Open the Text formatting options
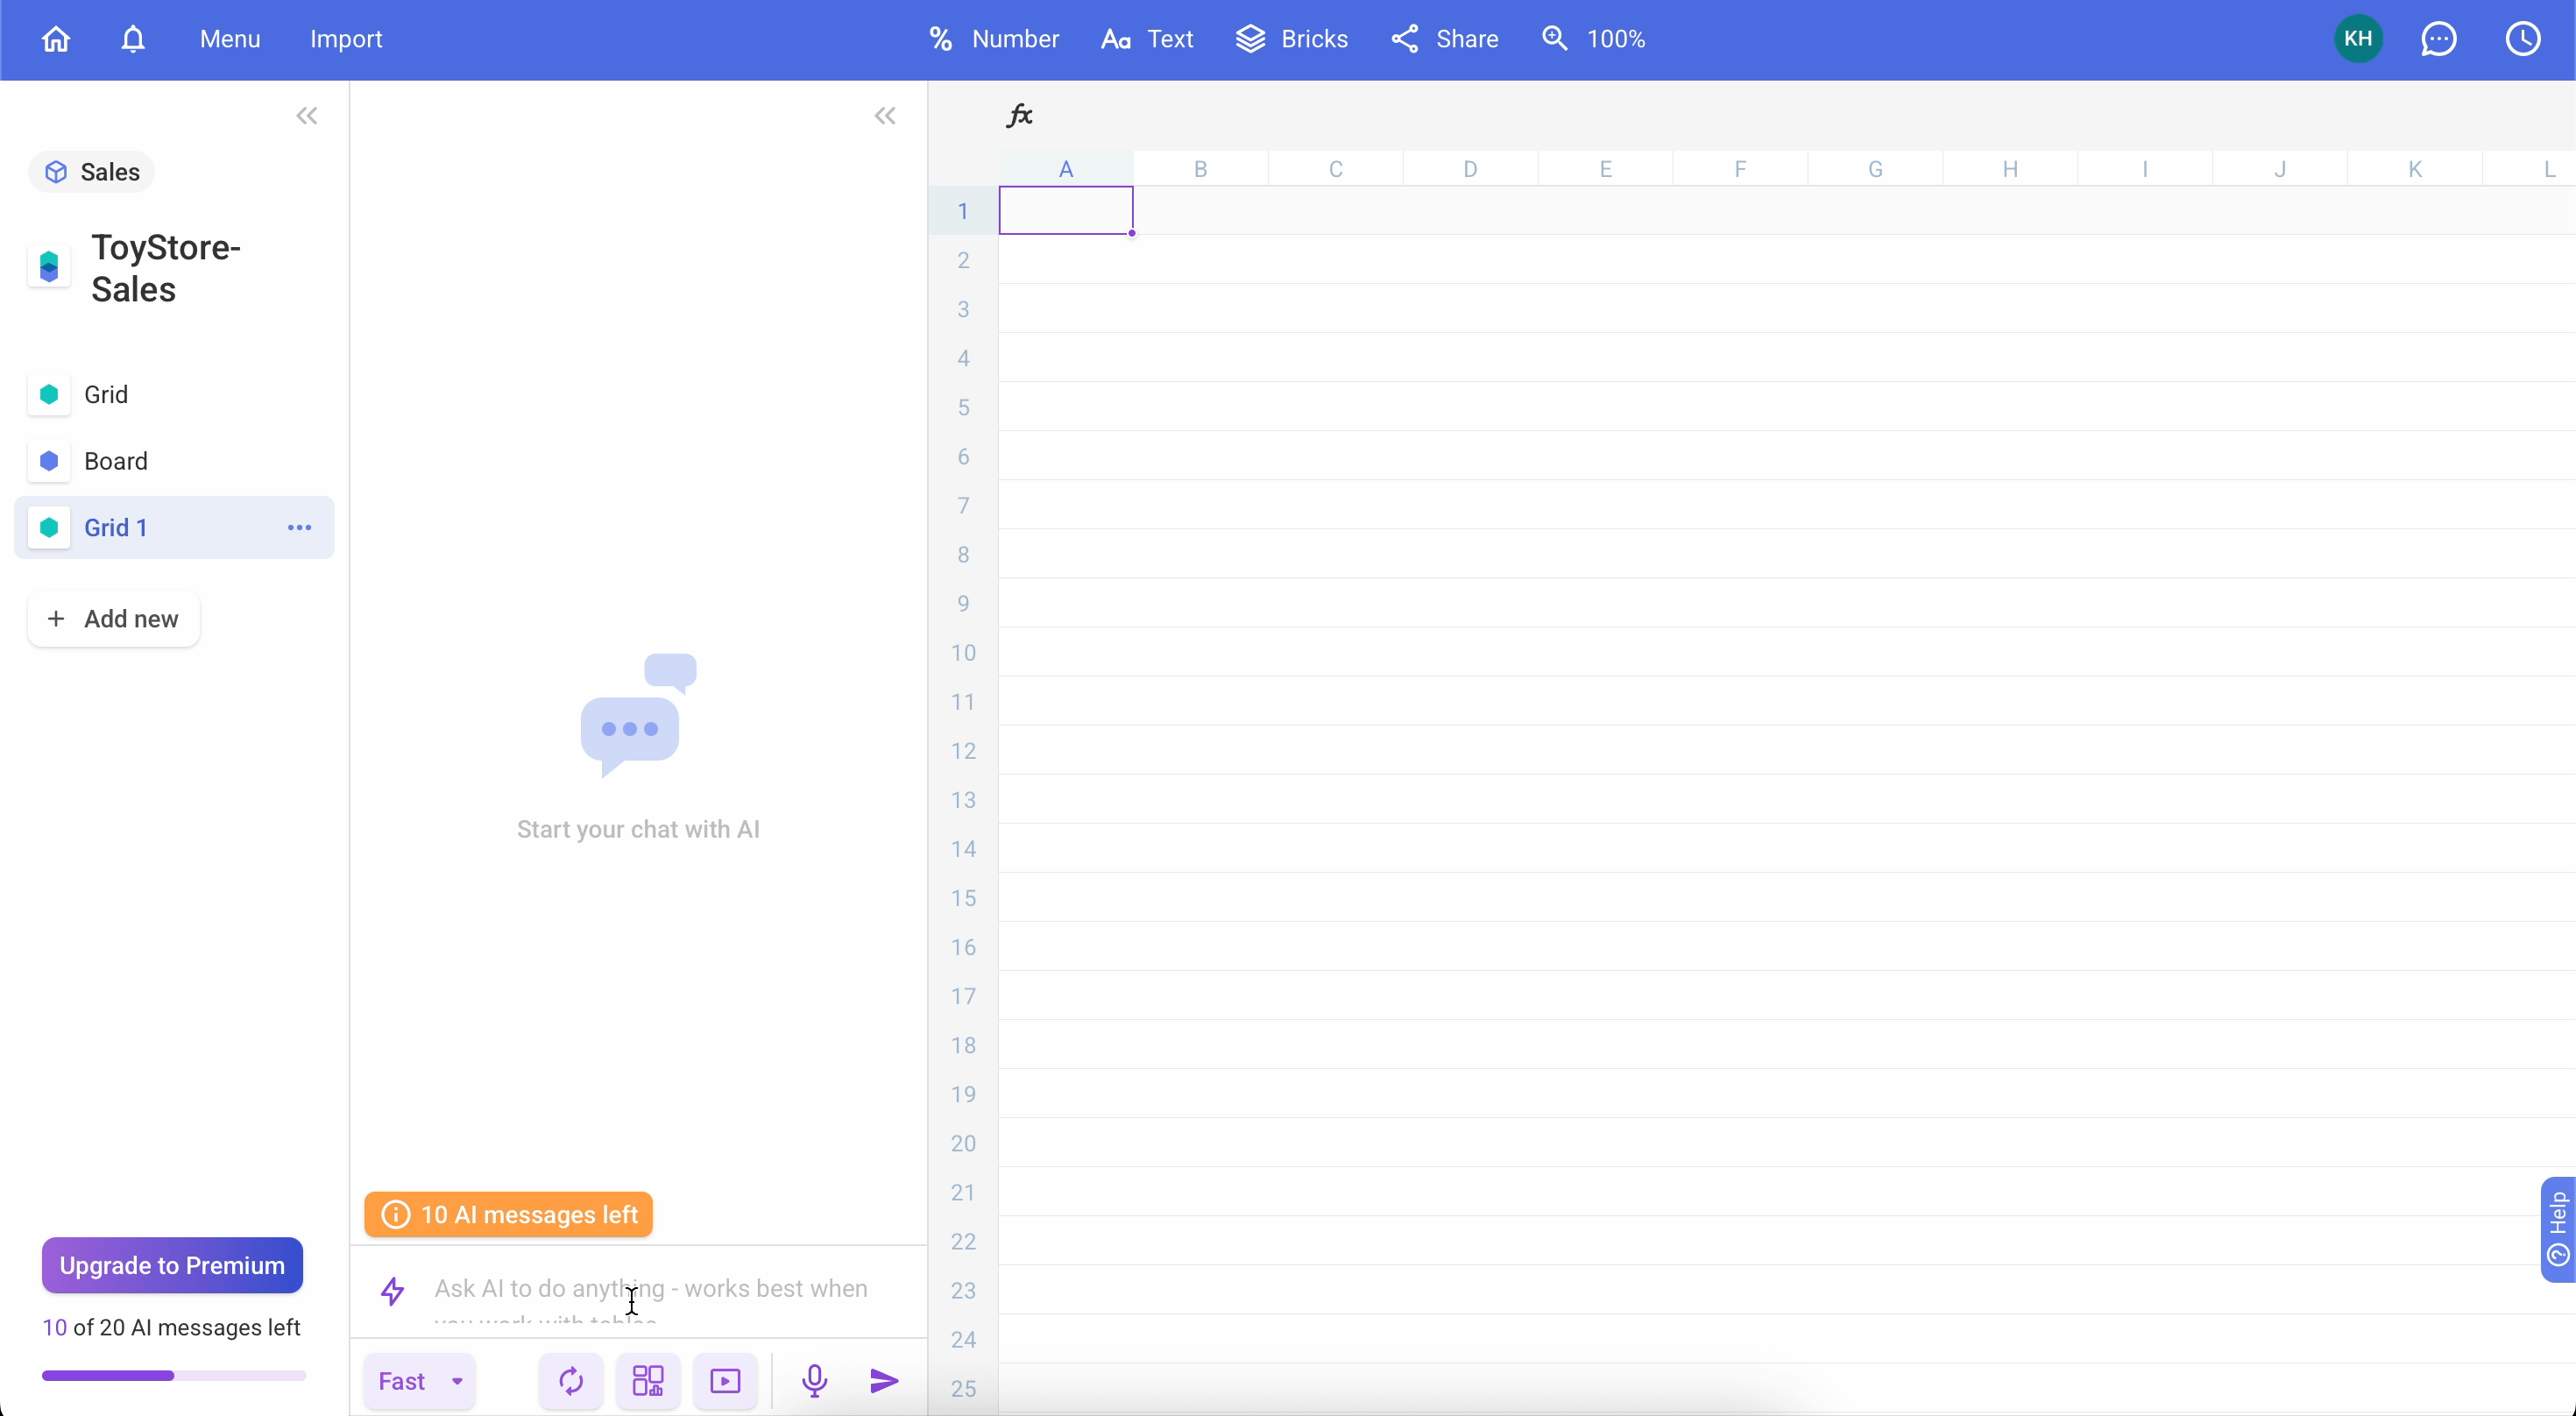The height and width of the screenshot is (1416, 2576). click(x=1146, y=39)
